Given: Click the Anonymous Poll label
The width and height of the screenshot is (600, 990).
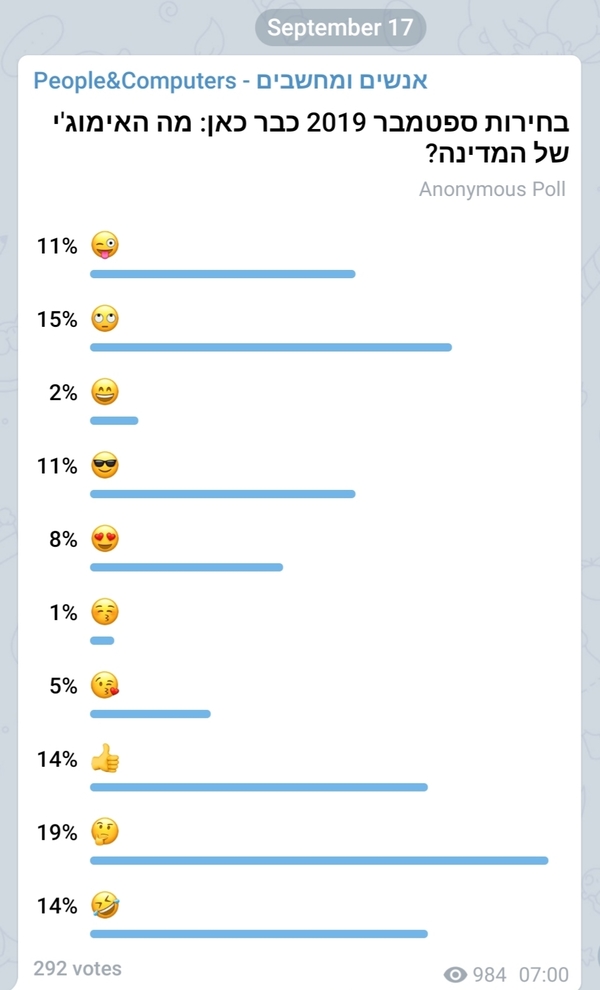Looking at the screenshot, I should (492, 189).
